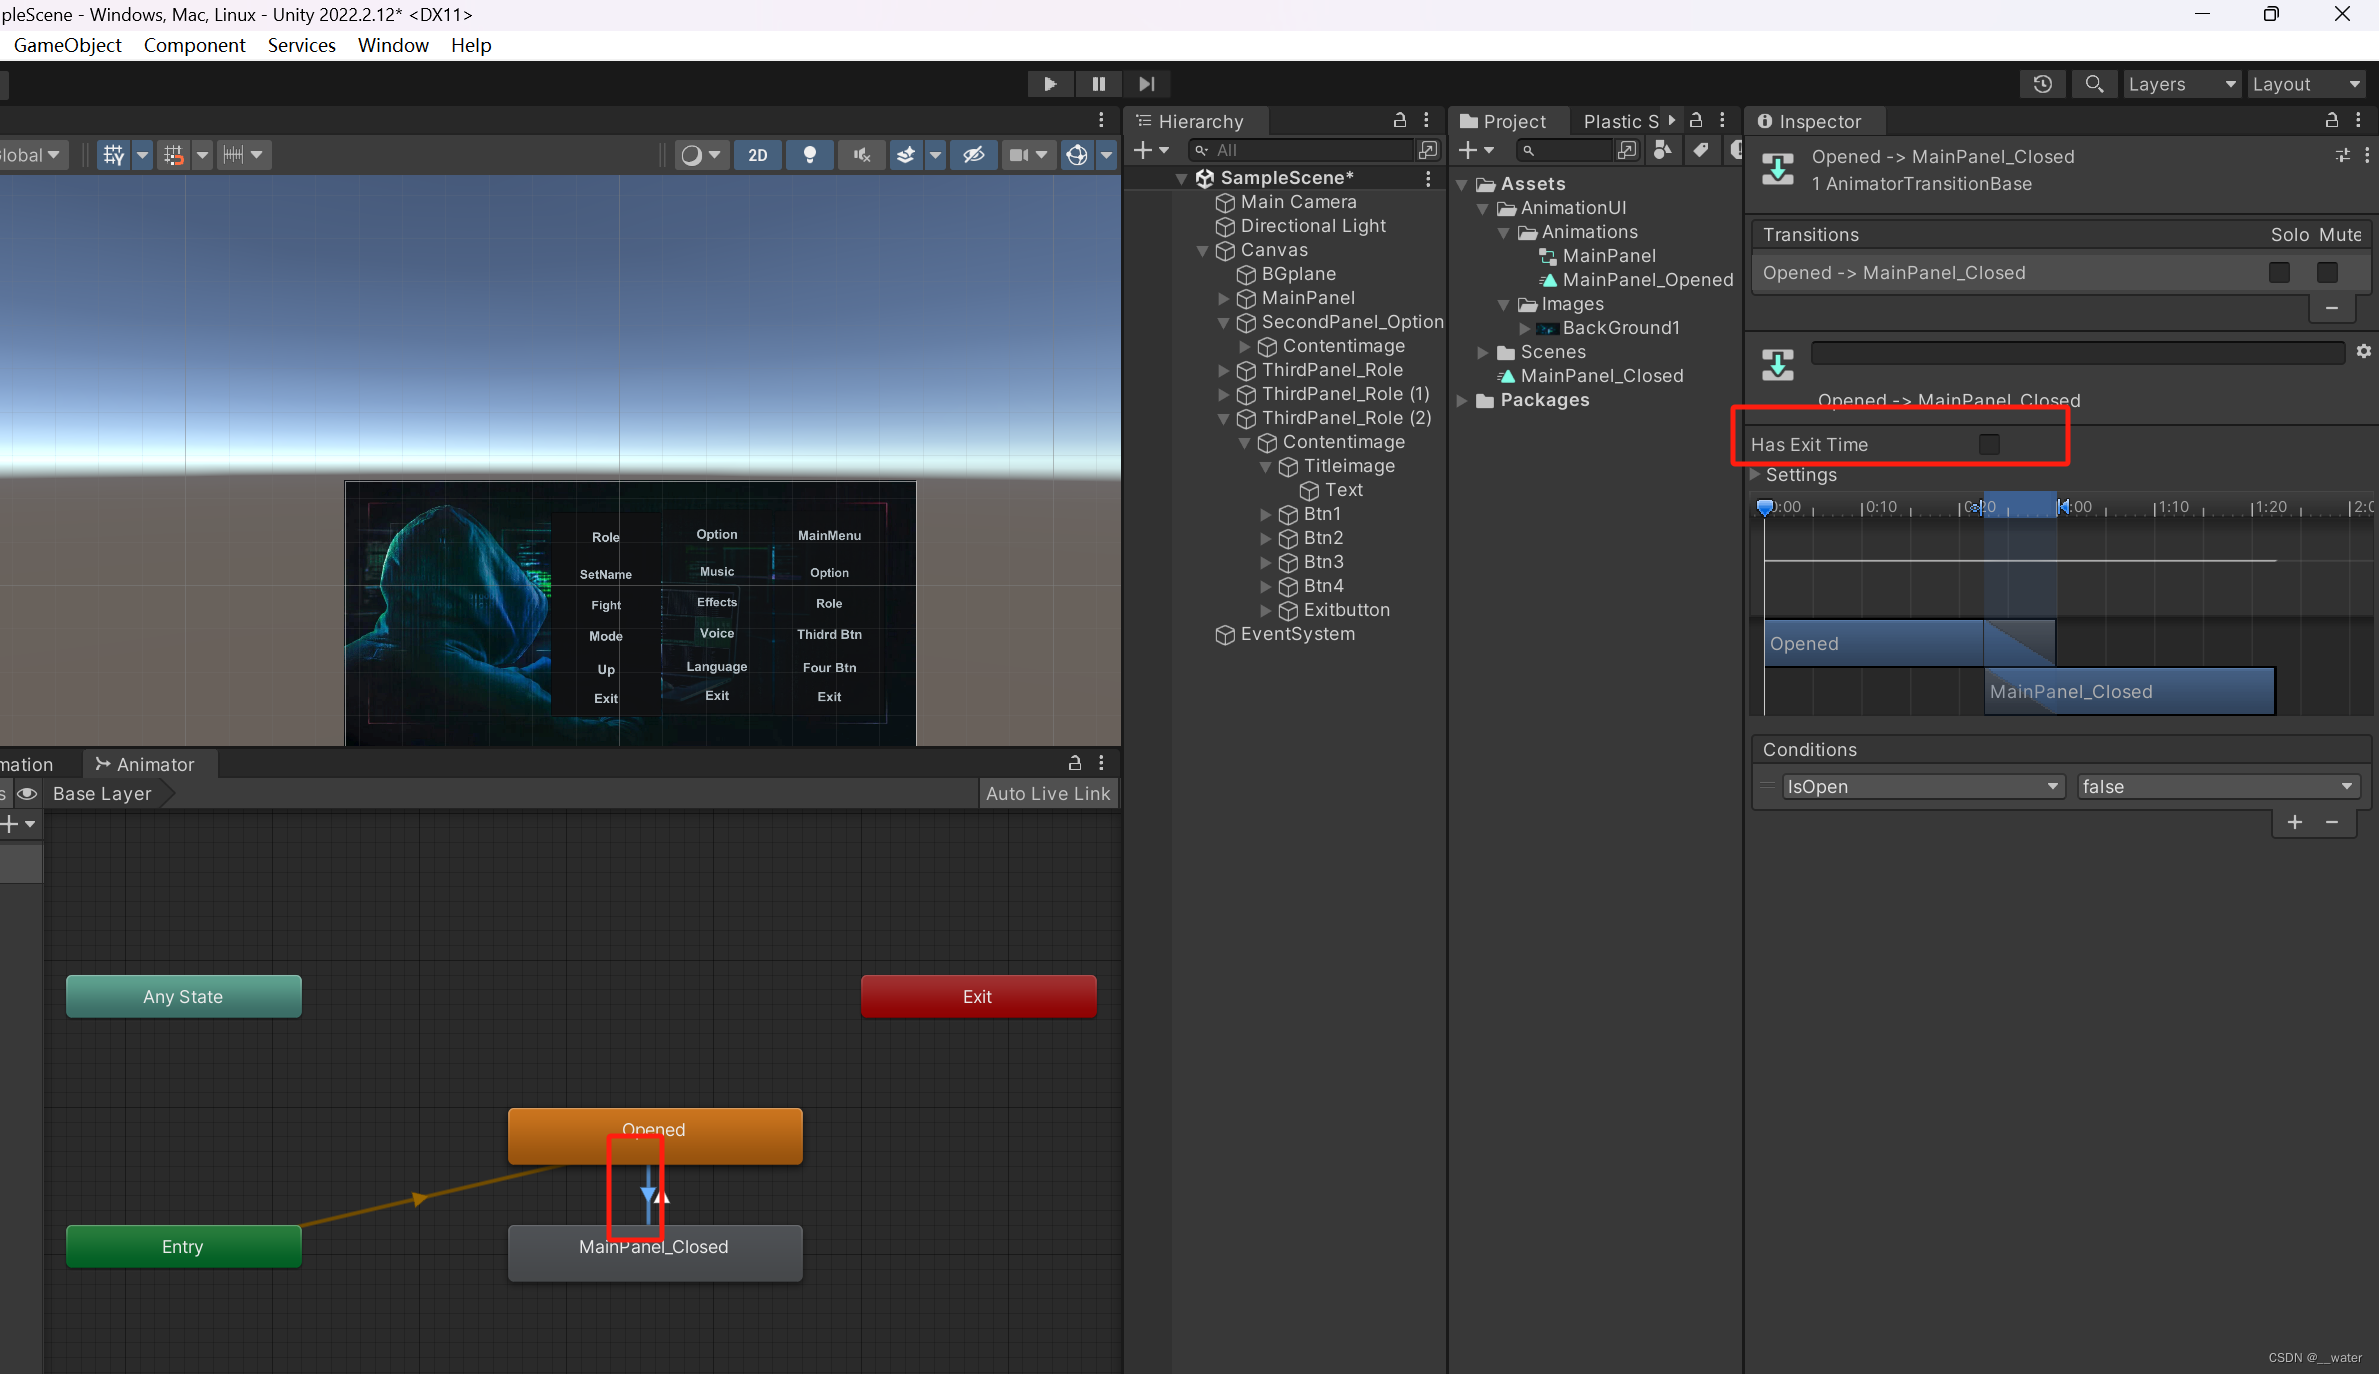This screenshot has height=1374, width=2379.
Task: Open the Gizmos dropdown arrow
Action: tap(1107, 155)
